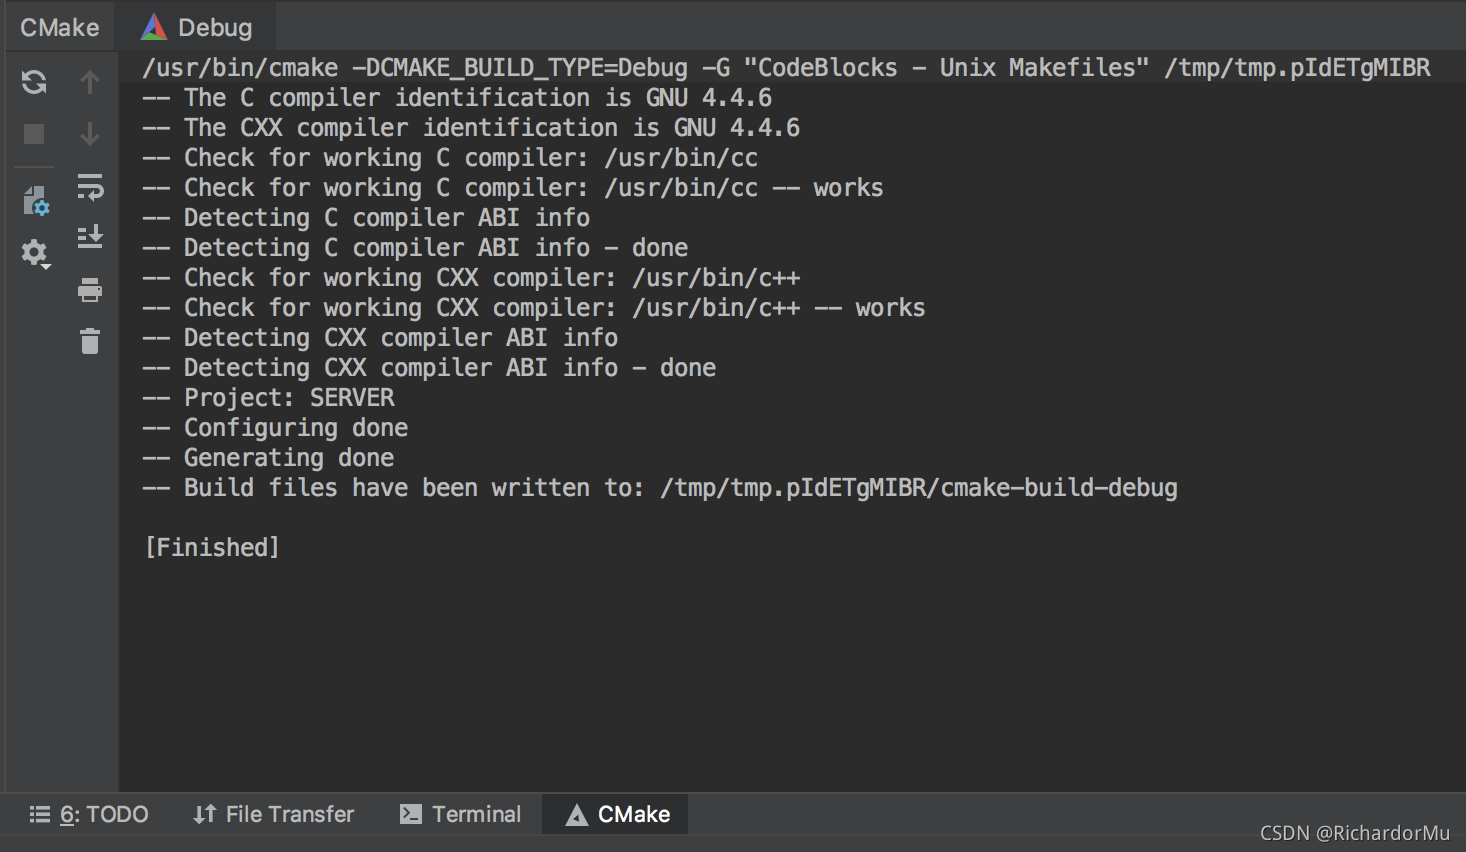Reload the CMake project
The width and height of the screenshot is (1466, 852).
[x=34, y=82]
